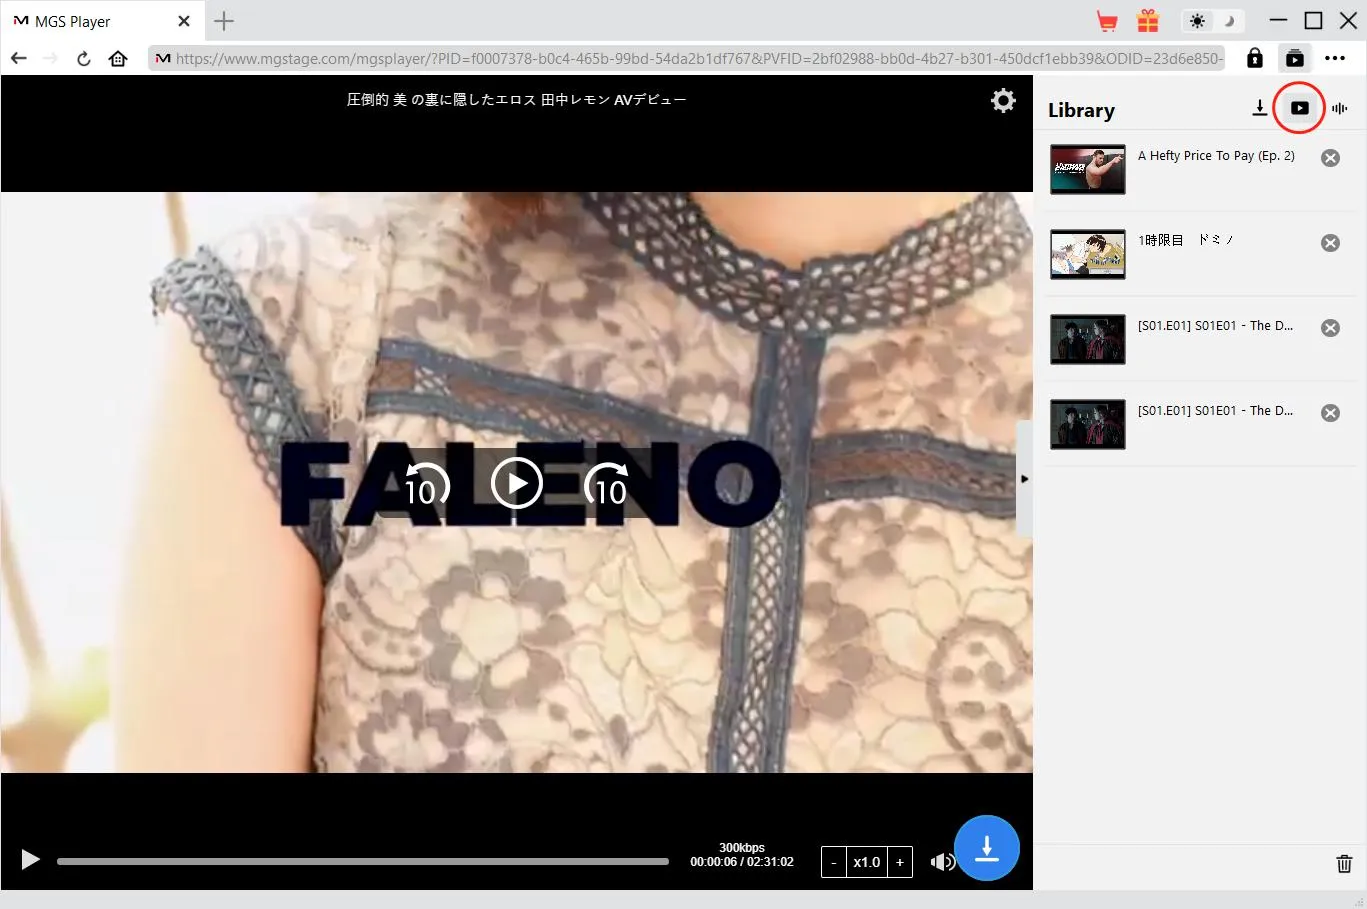Open new tab with plus button
1367x909 pixels.
[x=224, y=21]
